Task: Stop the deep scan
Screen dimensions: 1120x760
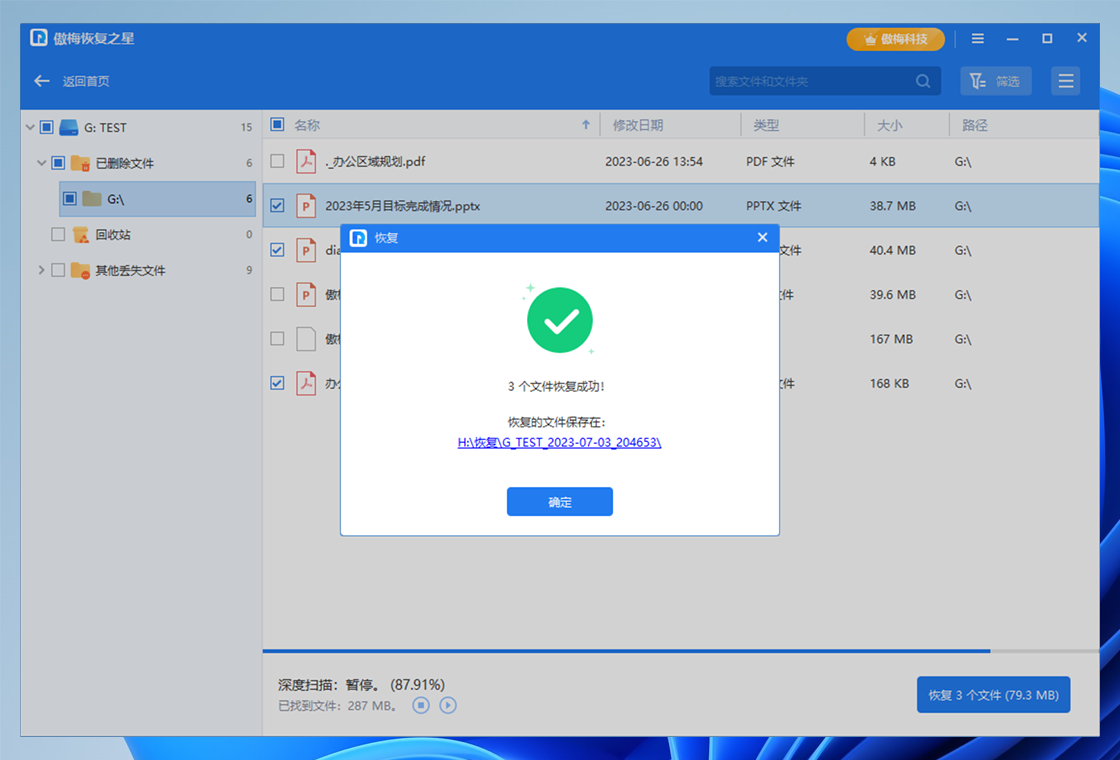Action: (x=422, y=705)
